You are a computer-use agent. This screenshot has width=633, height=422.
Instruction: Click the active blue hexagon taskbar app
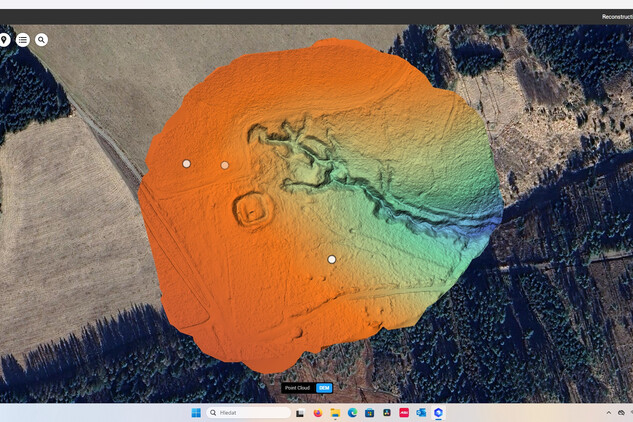tap(438, 412)
